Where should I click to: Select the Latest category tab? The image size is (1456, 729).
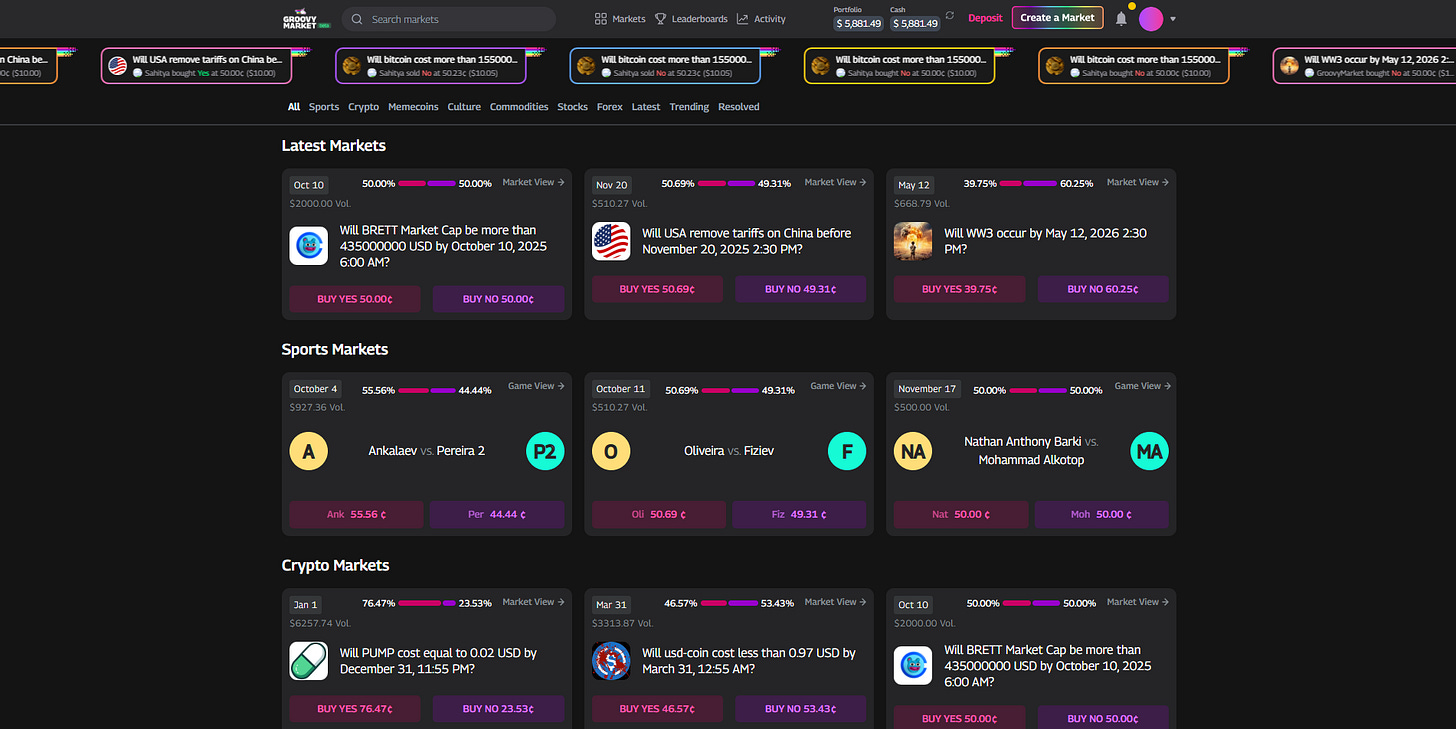pyautogui.click(x=646, y=107)
